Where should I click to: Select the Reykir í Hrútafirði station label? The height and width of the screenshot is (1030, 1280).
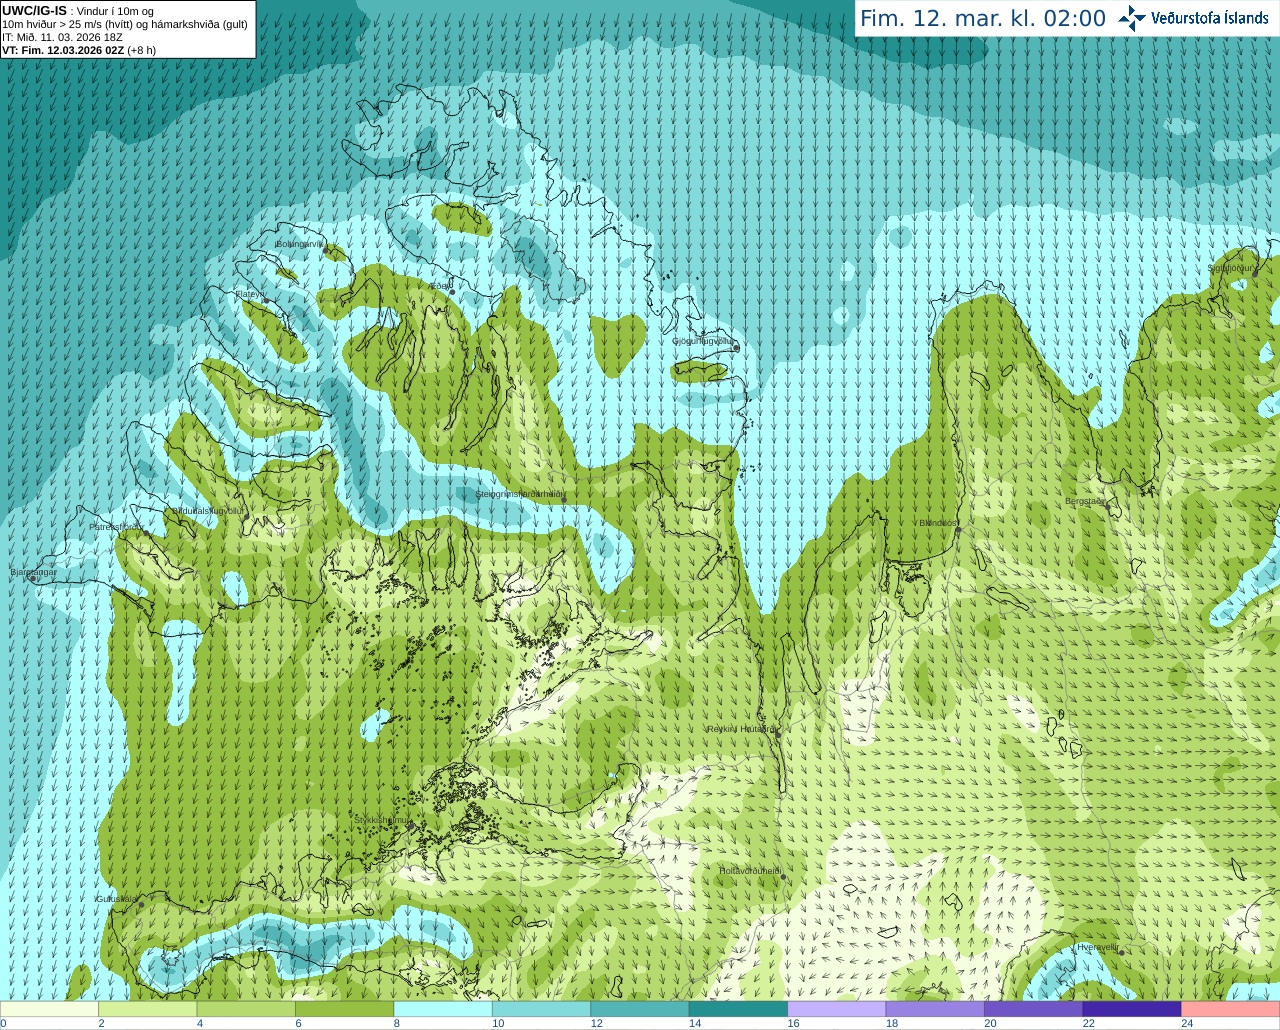(741, 729)
